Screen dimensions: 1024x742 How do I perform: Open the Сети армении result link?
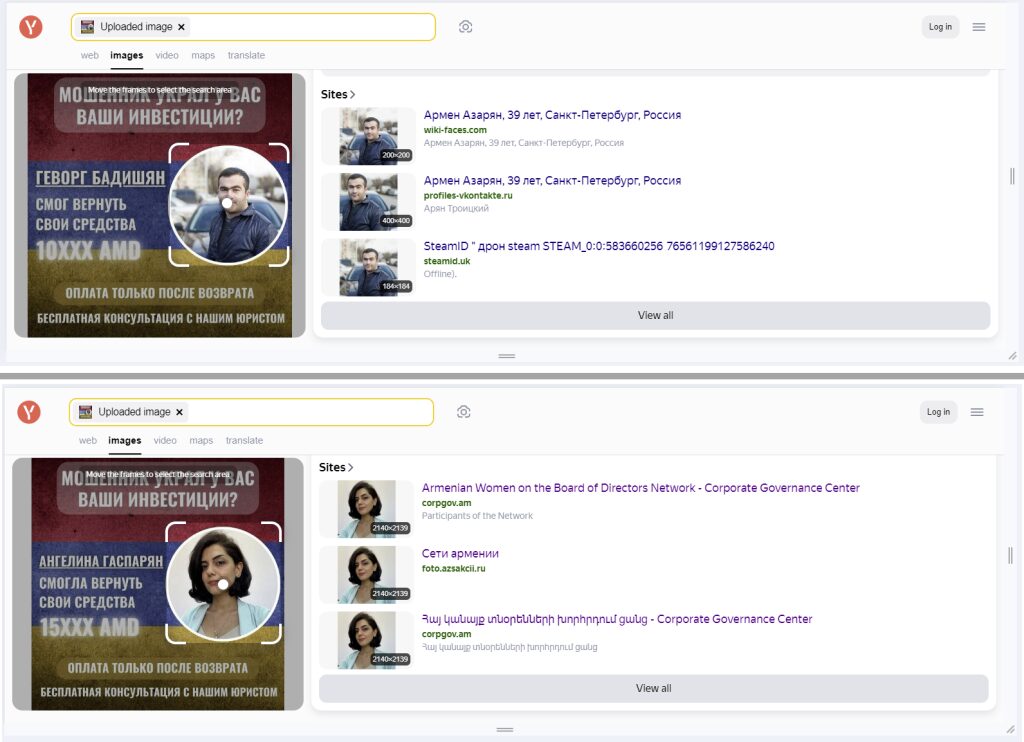[x=460, y=554]
